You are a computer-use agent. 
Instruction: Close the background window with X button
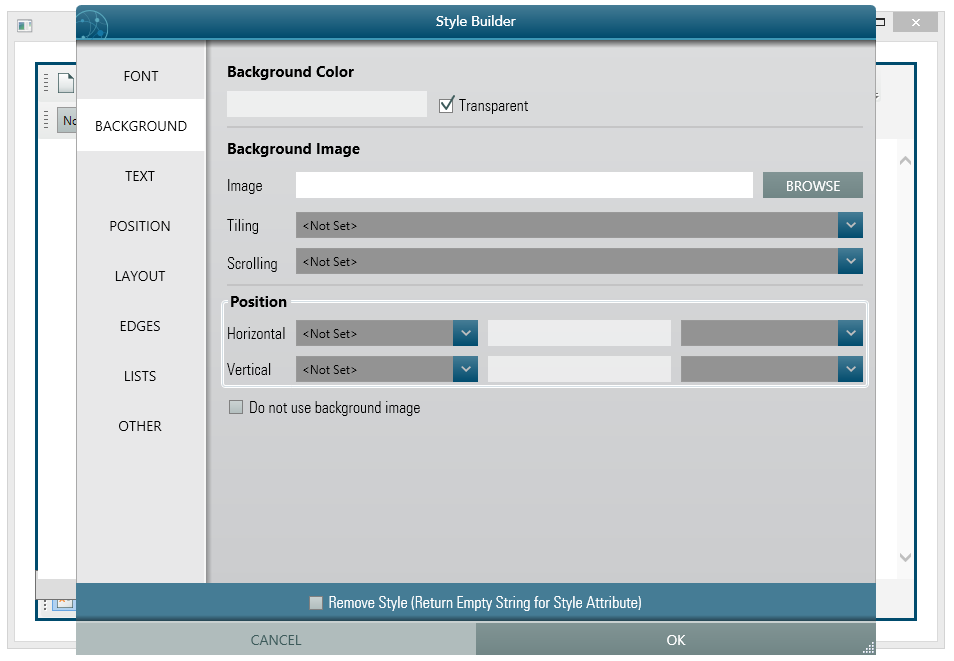point(915,22)
